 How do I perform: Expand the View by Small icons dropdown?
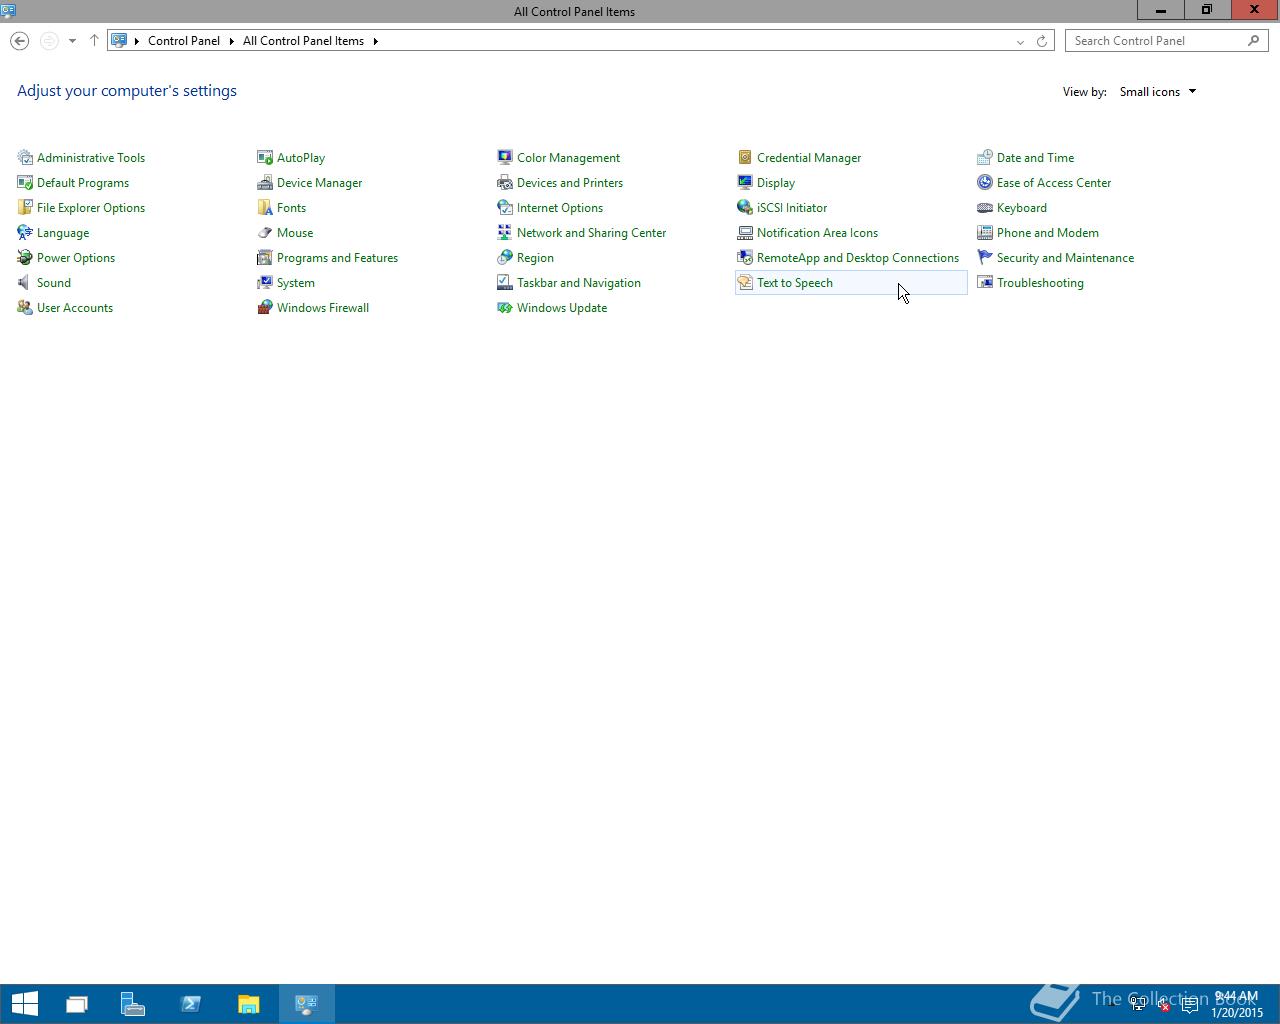[x=1158, y=91]
